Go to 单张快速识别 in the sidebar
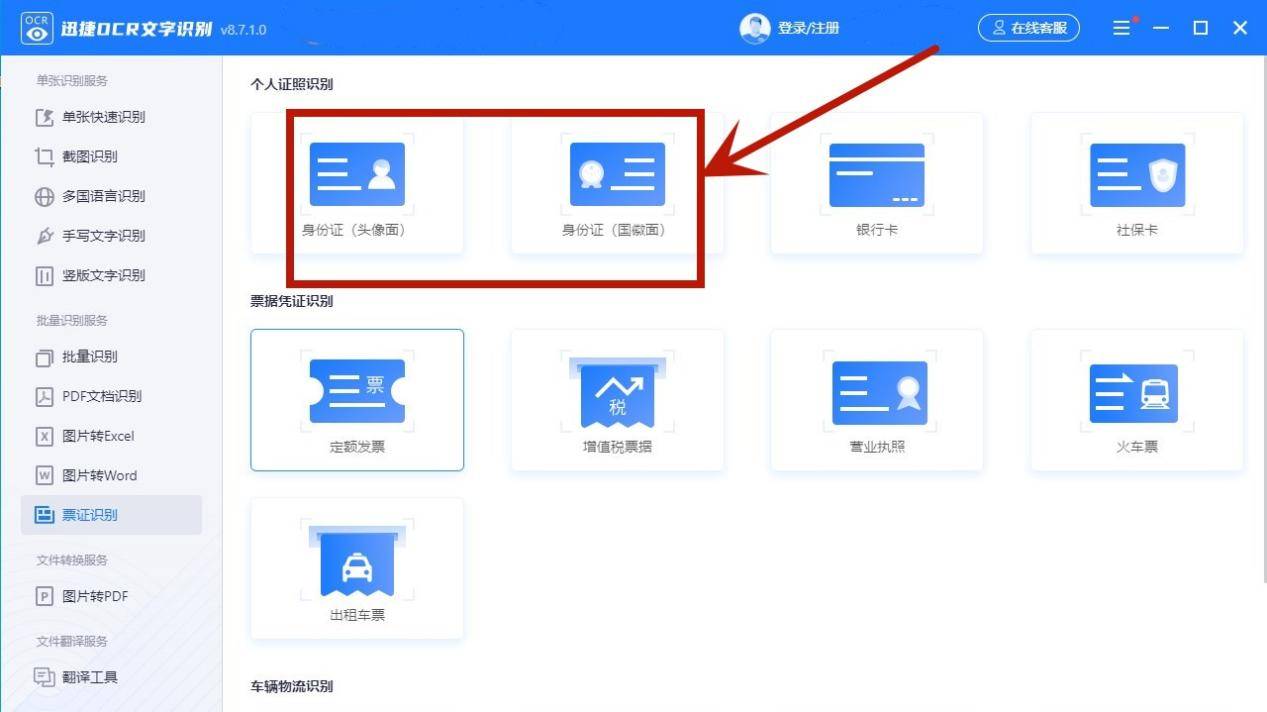Image resolution: width=1267 pixels, height=712 pixels. pos(103,117)
